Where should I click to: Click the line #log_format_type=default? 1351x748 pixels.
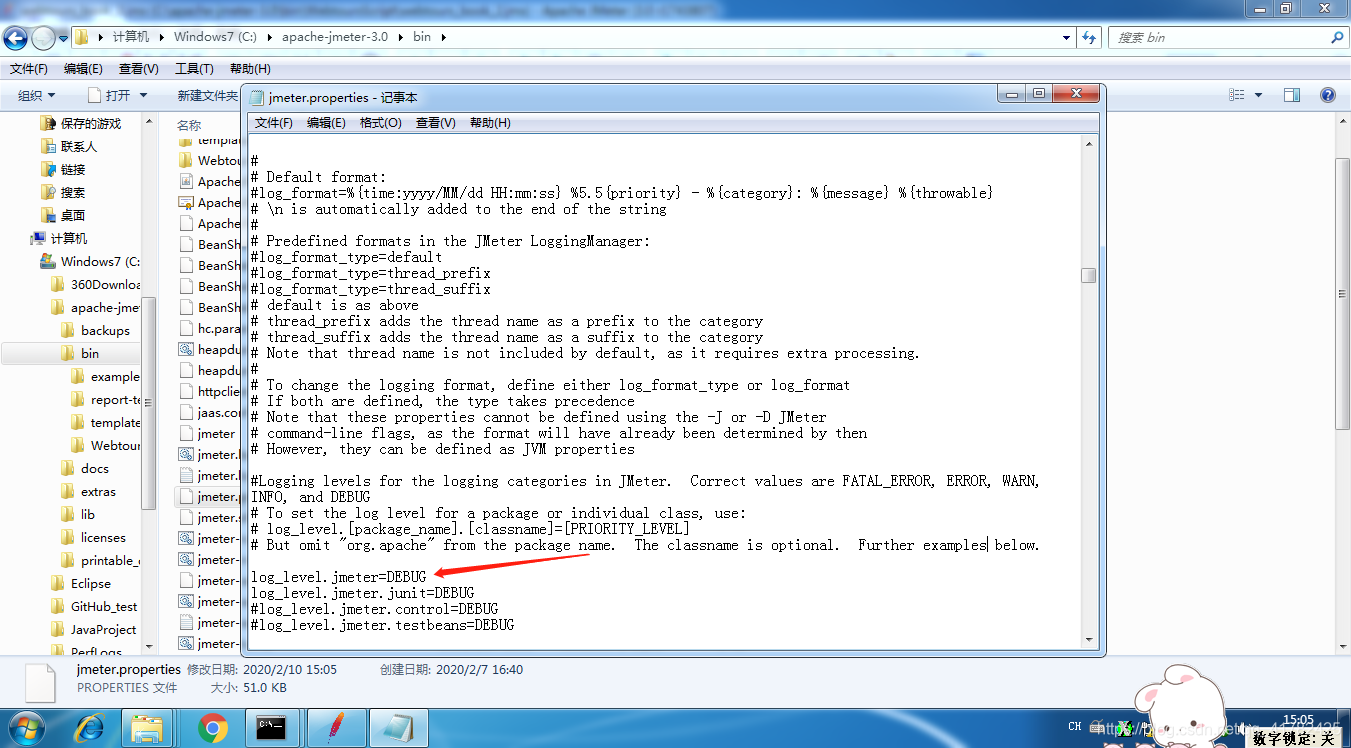tap(347, 257)
